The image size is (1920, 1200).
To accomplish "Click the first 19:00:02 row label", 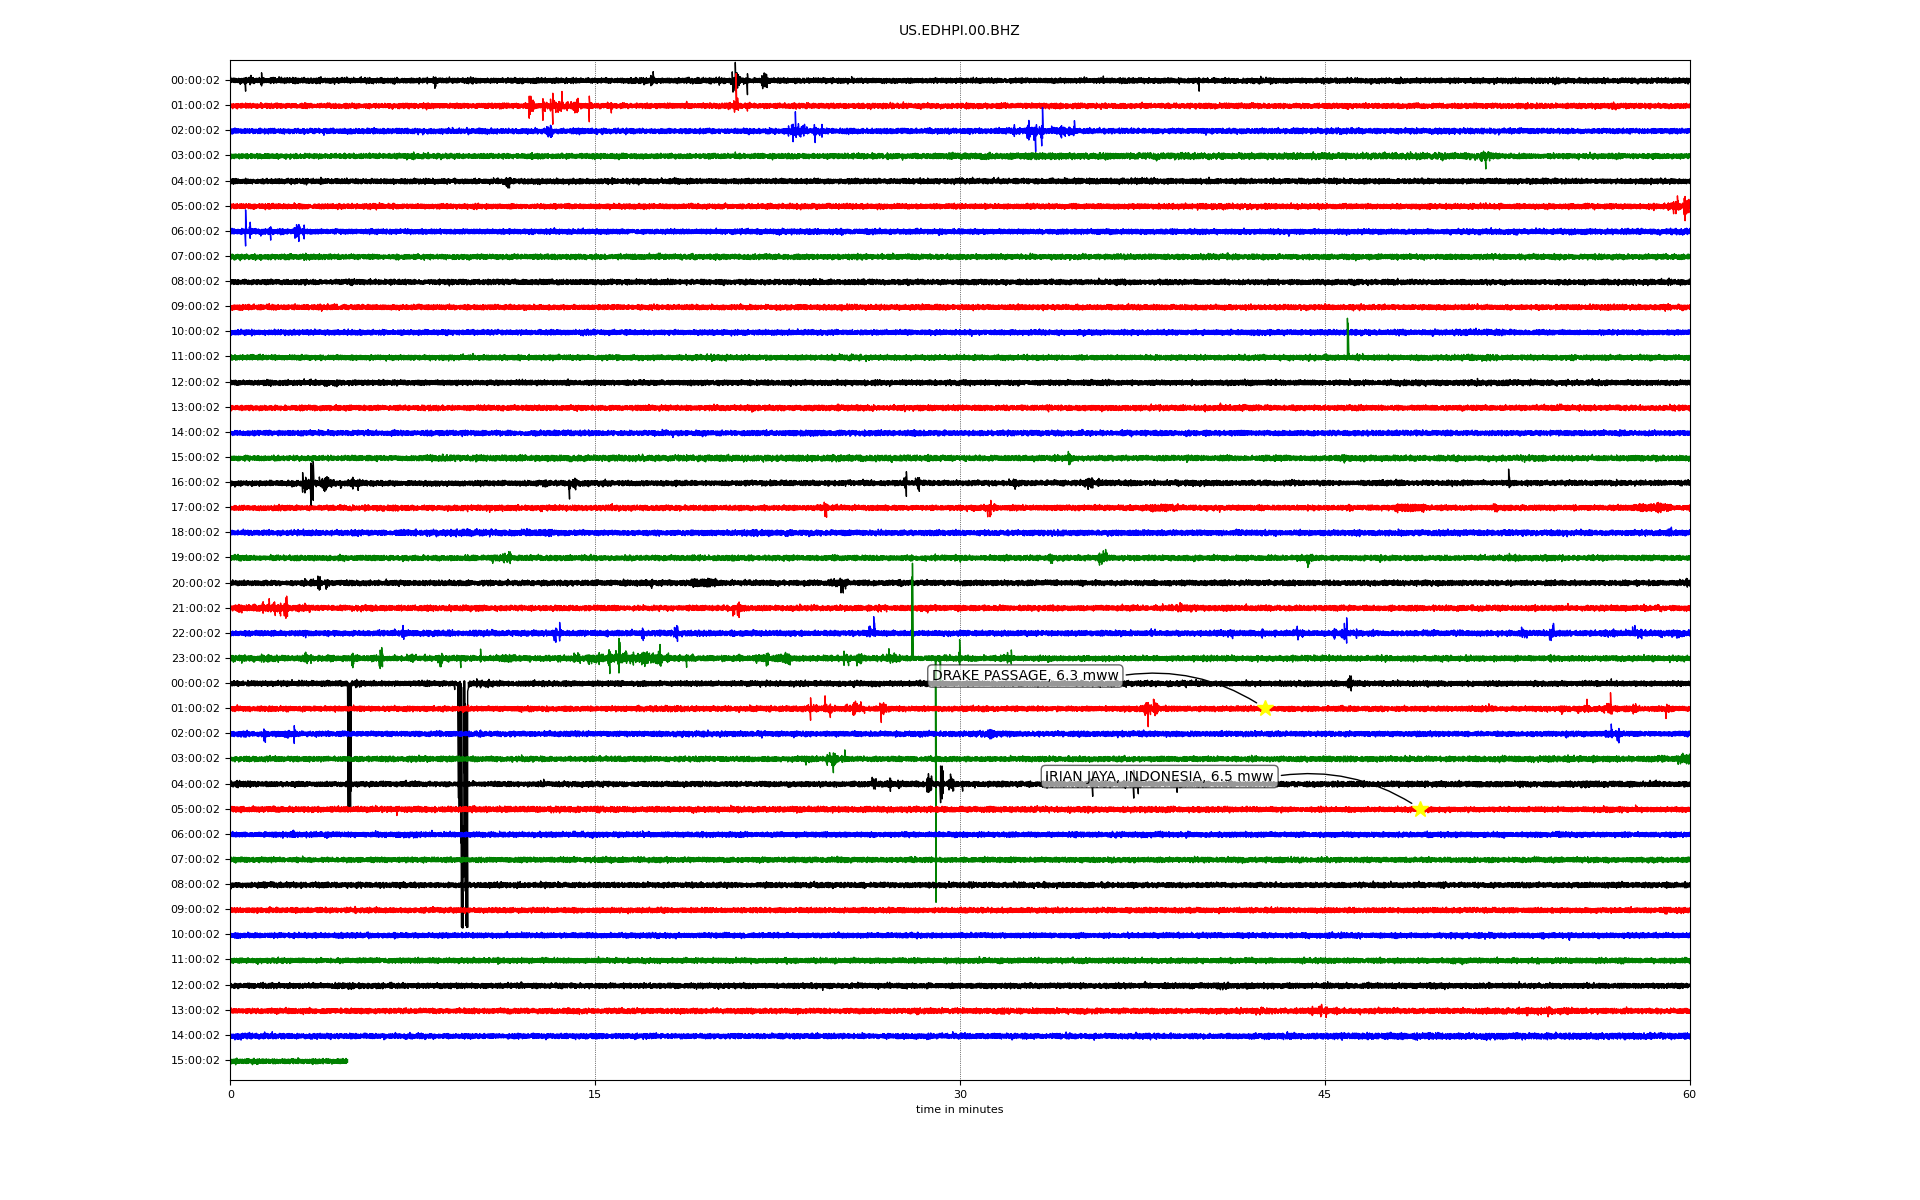I will 195,558.
